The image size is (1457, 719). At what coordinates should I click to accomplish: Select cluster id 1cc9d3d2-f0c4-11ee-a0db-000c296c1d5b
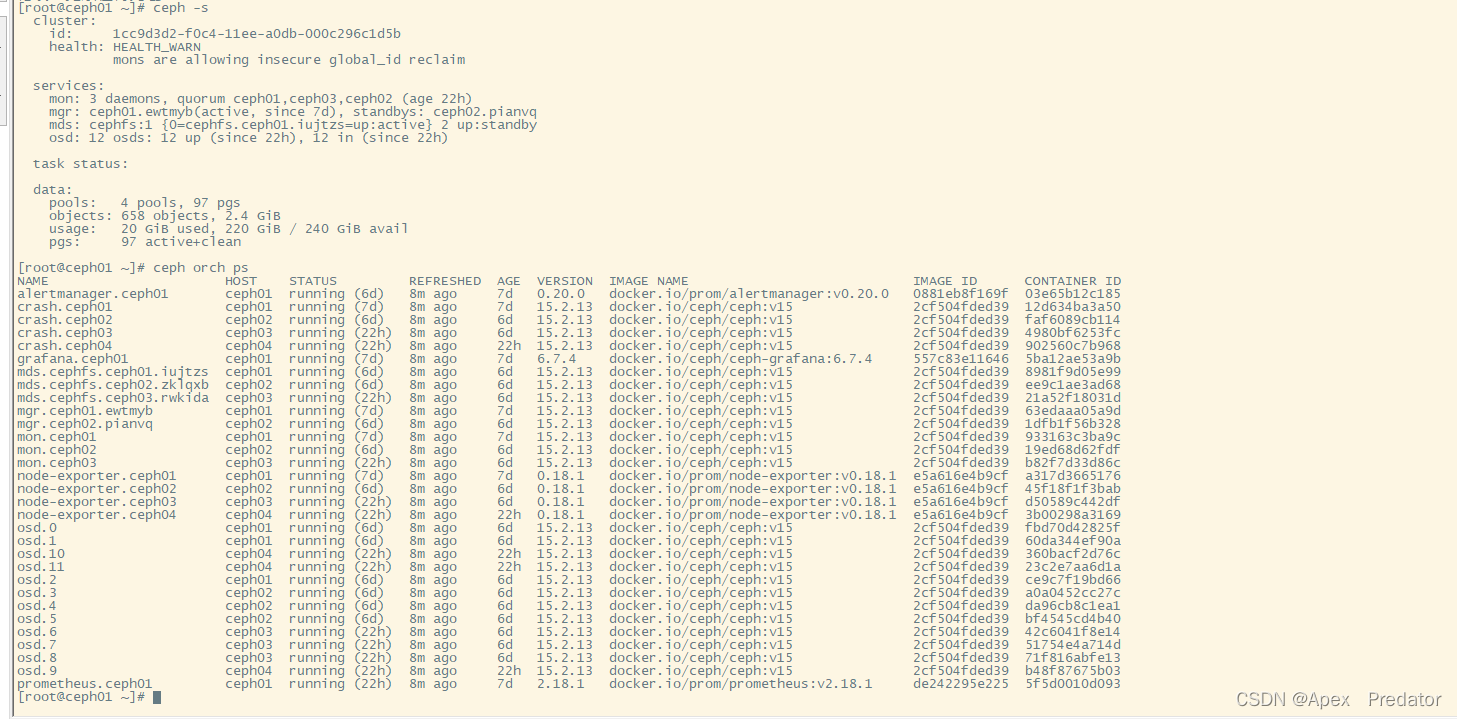pyautogui.click(x=257, y=33)
